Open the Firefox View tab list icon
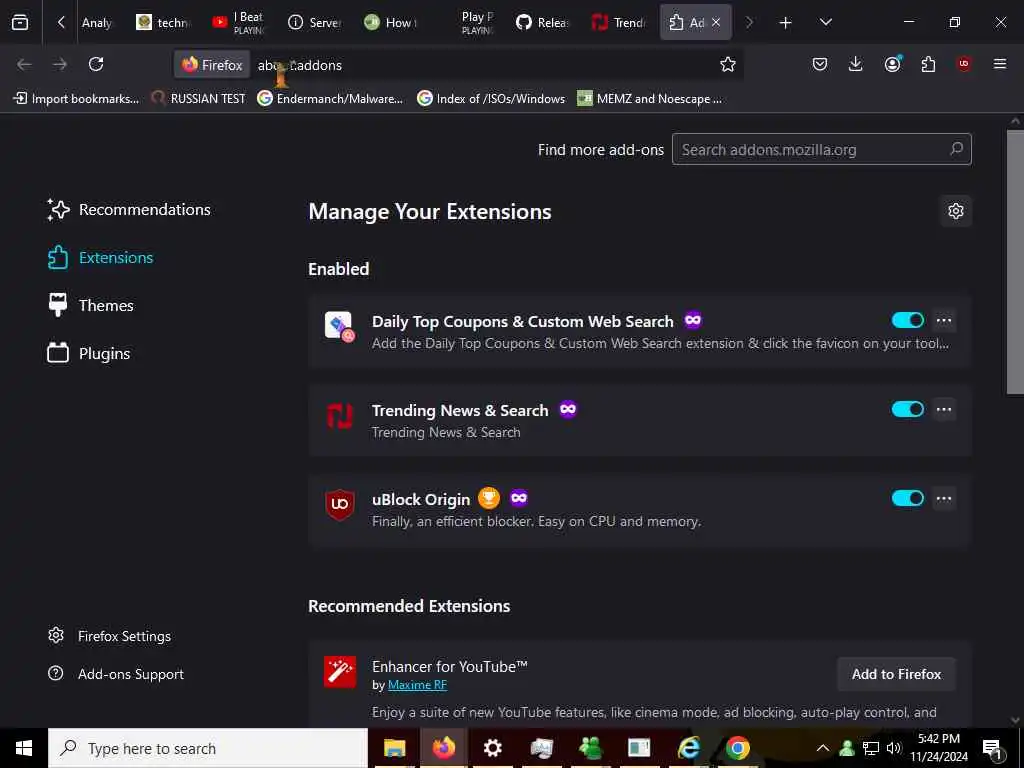 click(20, 22)
